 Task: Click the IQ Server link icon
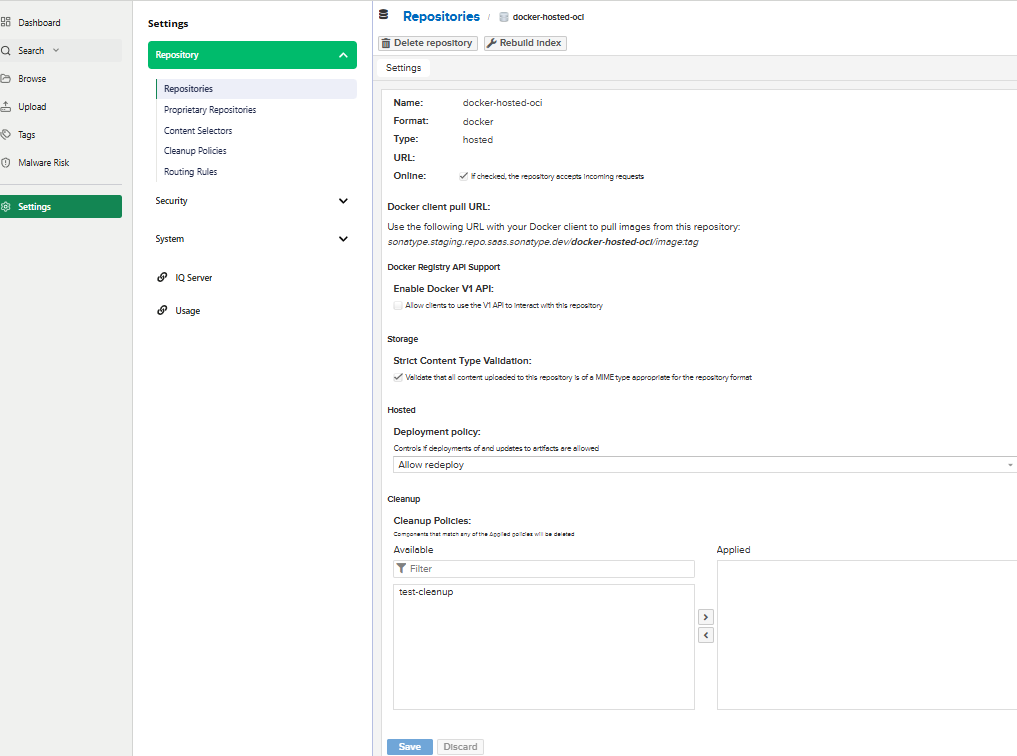pos(162,278)
